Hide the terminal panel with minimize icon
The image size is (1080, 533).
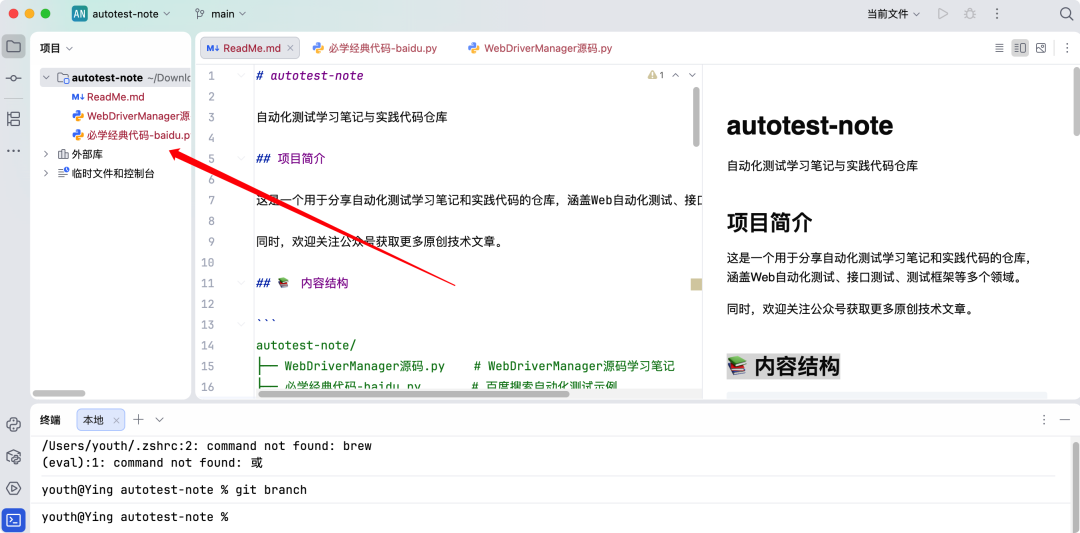click(1066, 419)
